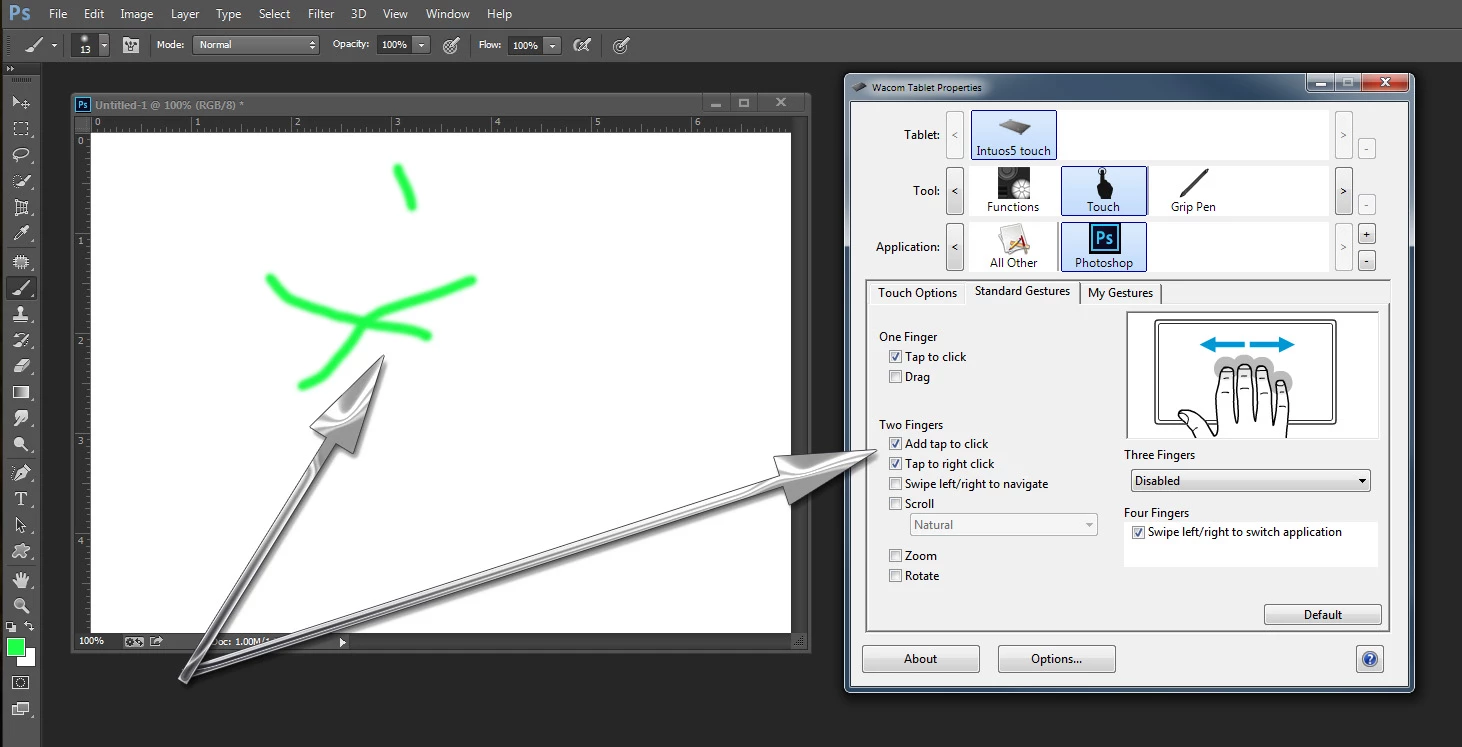1462x747 pixels.
Task: Select the Type tool
Action: click(21, 498)
